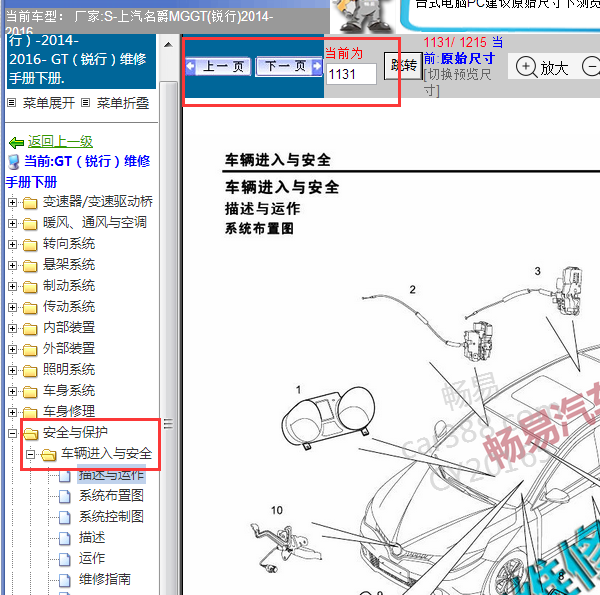Click the sidebar scrollbar up arrow
Viewport: 600px width, 595px height.
point(168,45)
